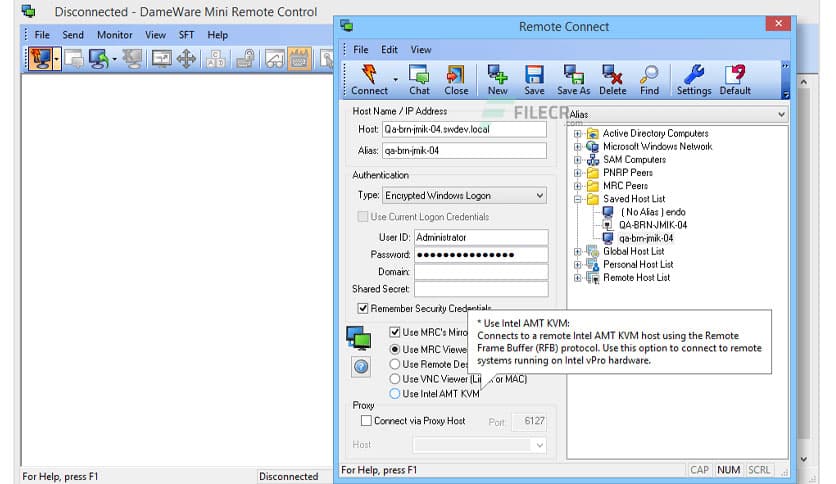The width and height of the screenshot is (836, 484).
Task: Select lowercase qa-brn-jmik-04 tree entry
Action: [646, 238]
